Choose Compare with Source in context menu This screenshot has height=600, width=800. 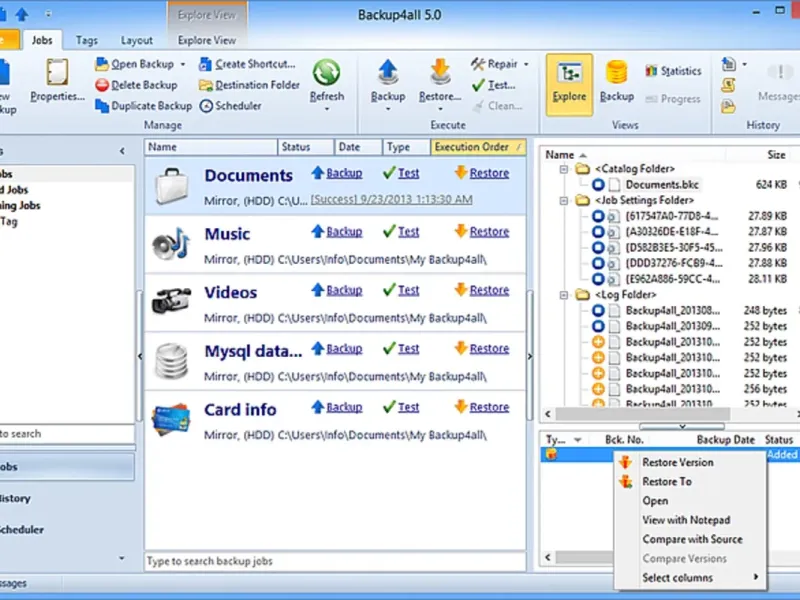tap(691, 539)
